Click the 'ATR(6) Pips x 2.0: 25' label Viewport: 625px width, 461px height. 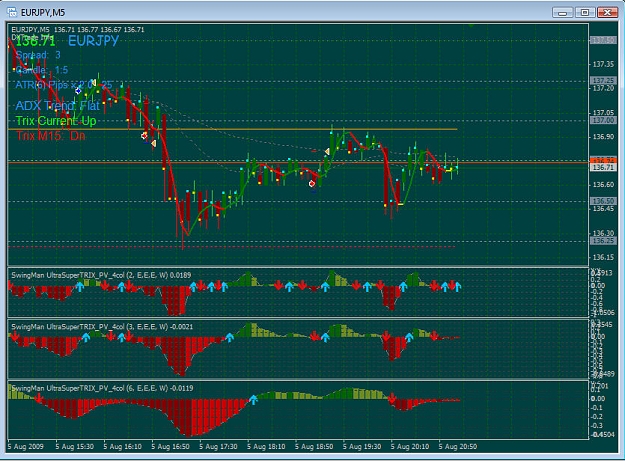64,85
